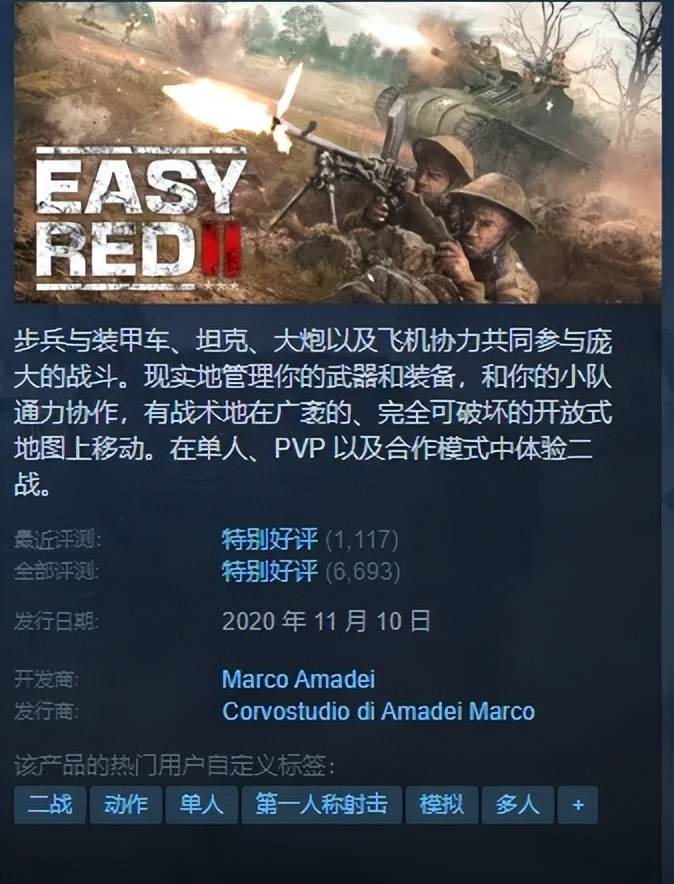Select the 单人 tag
The image size is (674, 884).
[201, 805]
